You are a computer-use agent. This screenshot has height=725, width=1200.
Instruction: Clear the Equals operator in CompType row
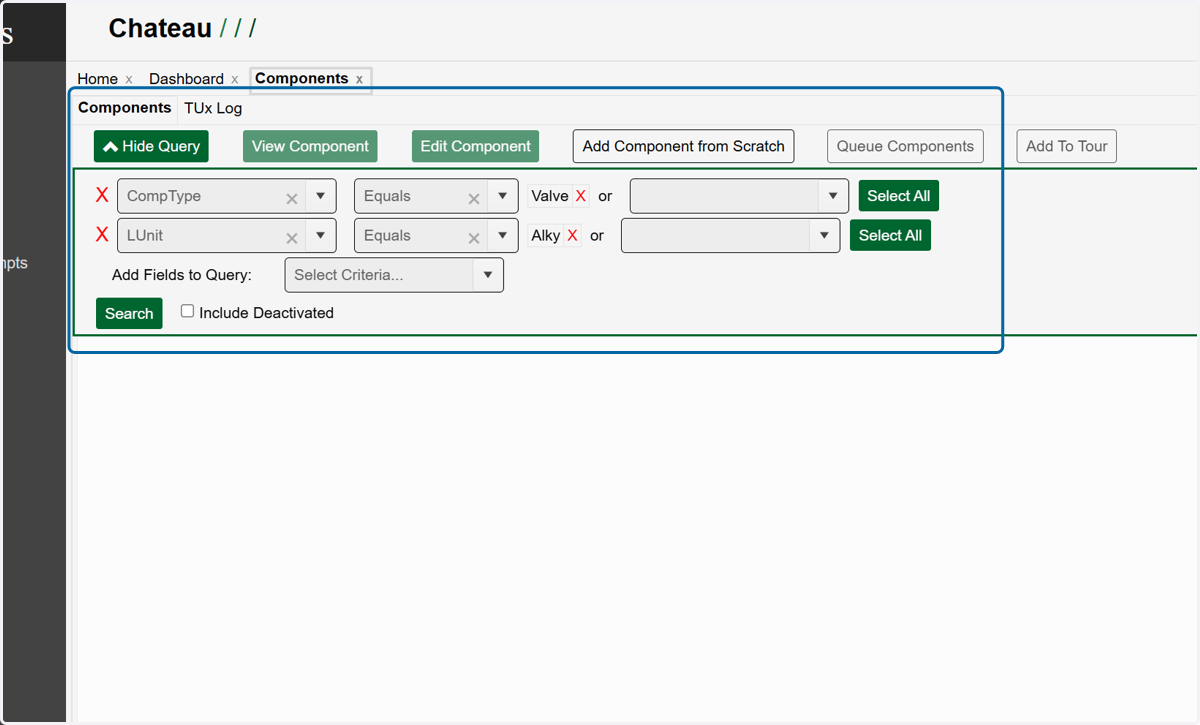tap(474, 198)
